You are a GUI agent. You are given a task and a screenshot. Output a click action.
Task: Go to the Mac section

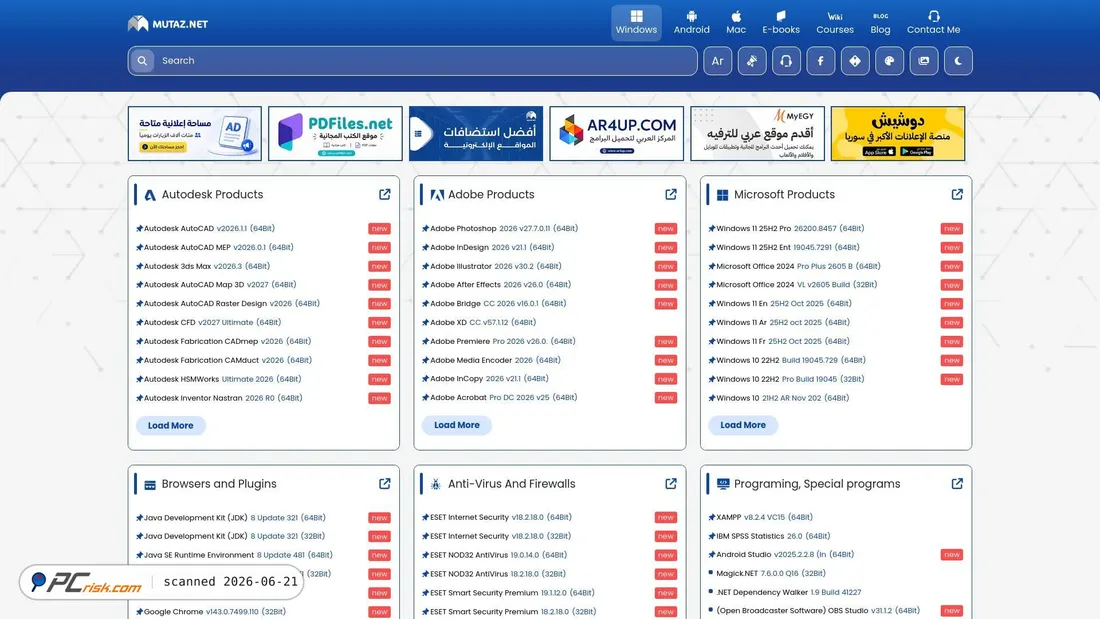pyautogui.click(x=736, y=22)
